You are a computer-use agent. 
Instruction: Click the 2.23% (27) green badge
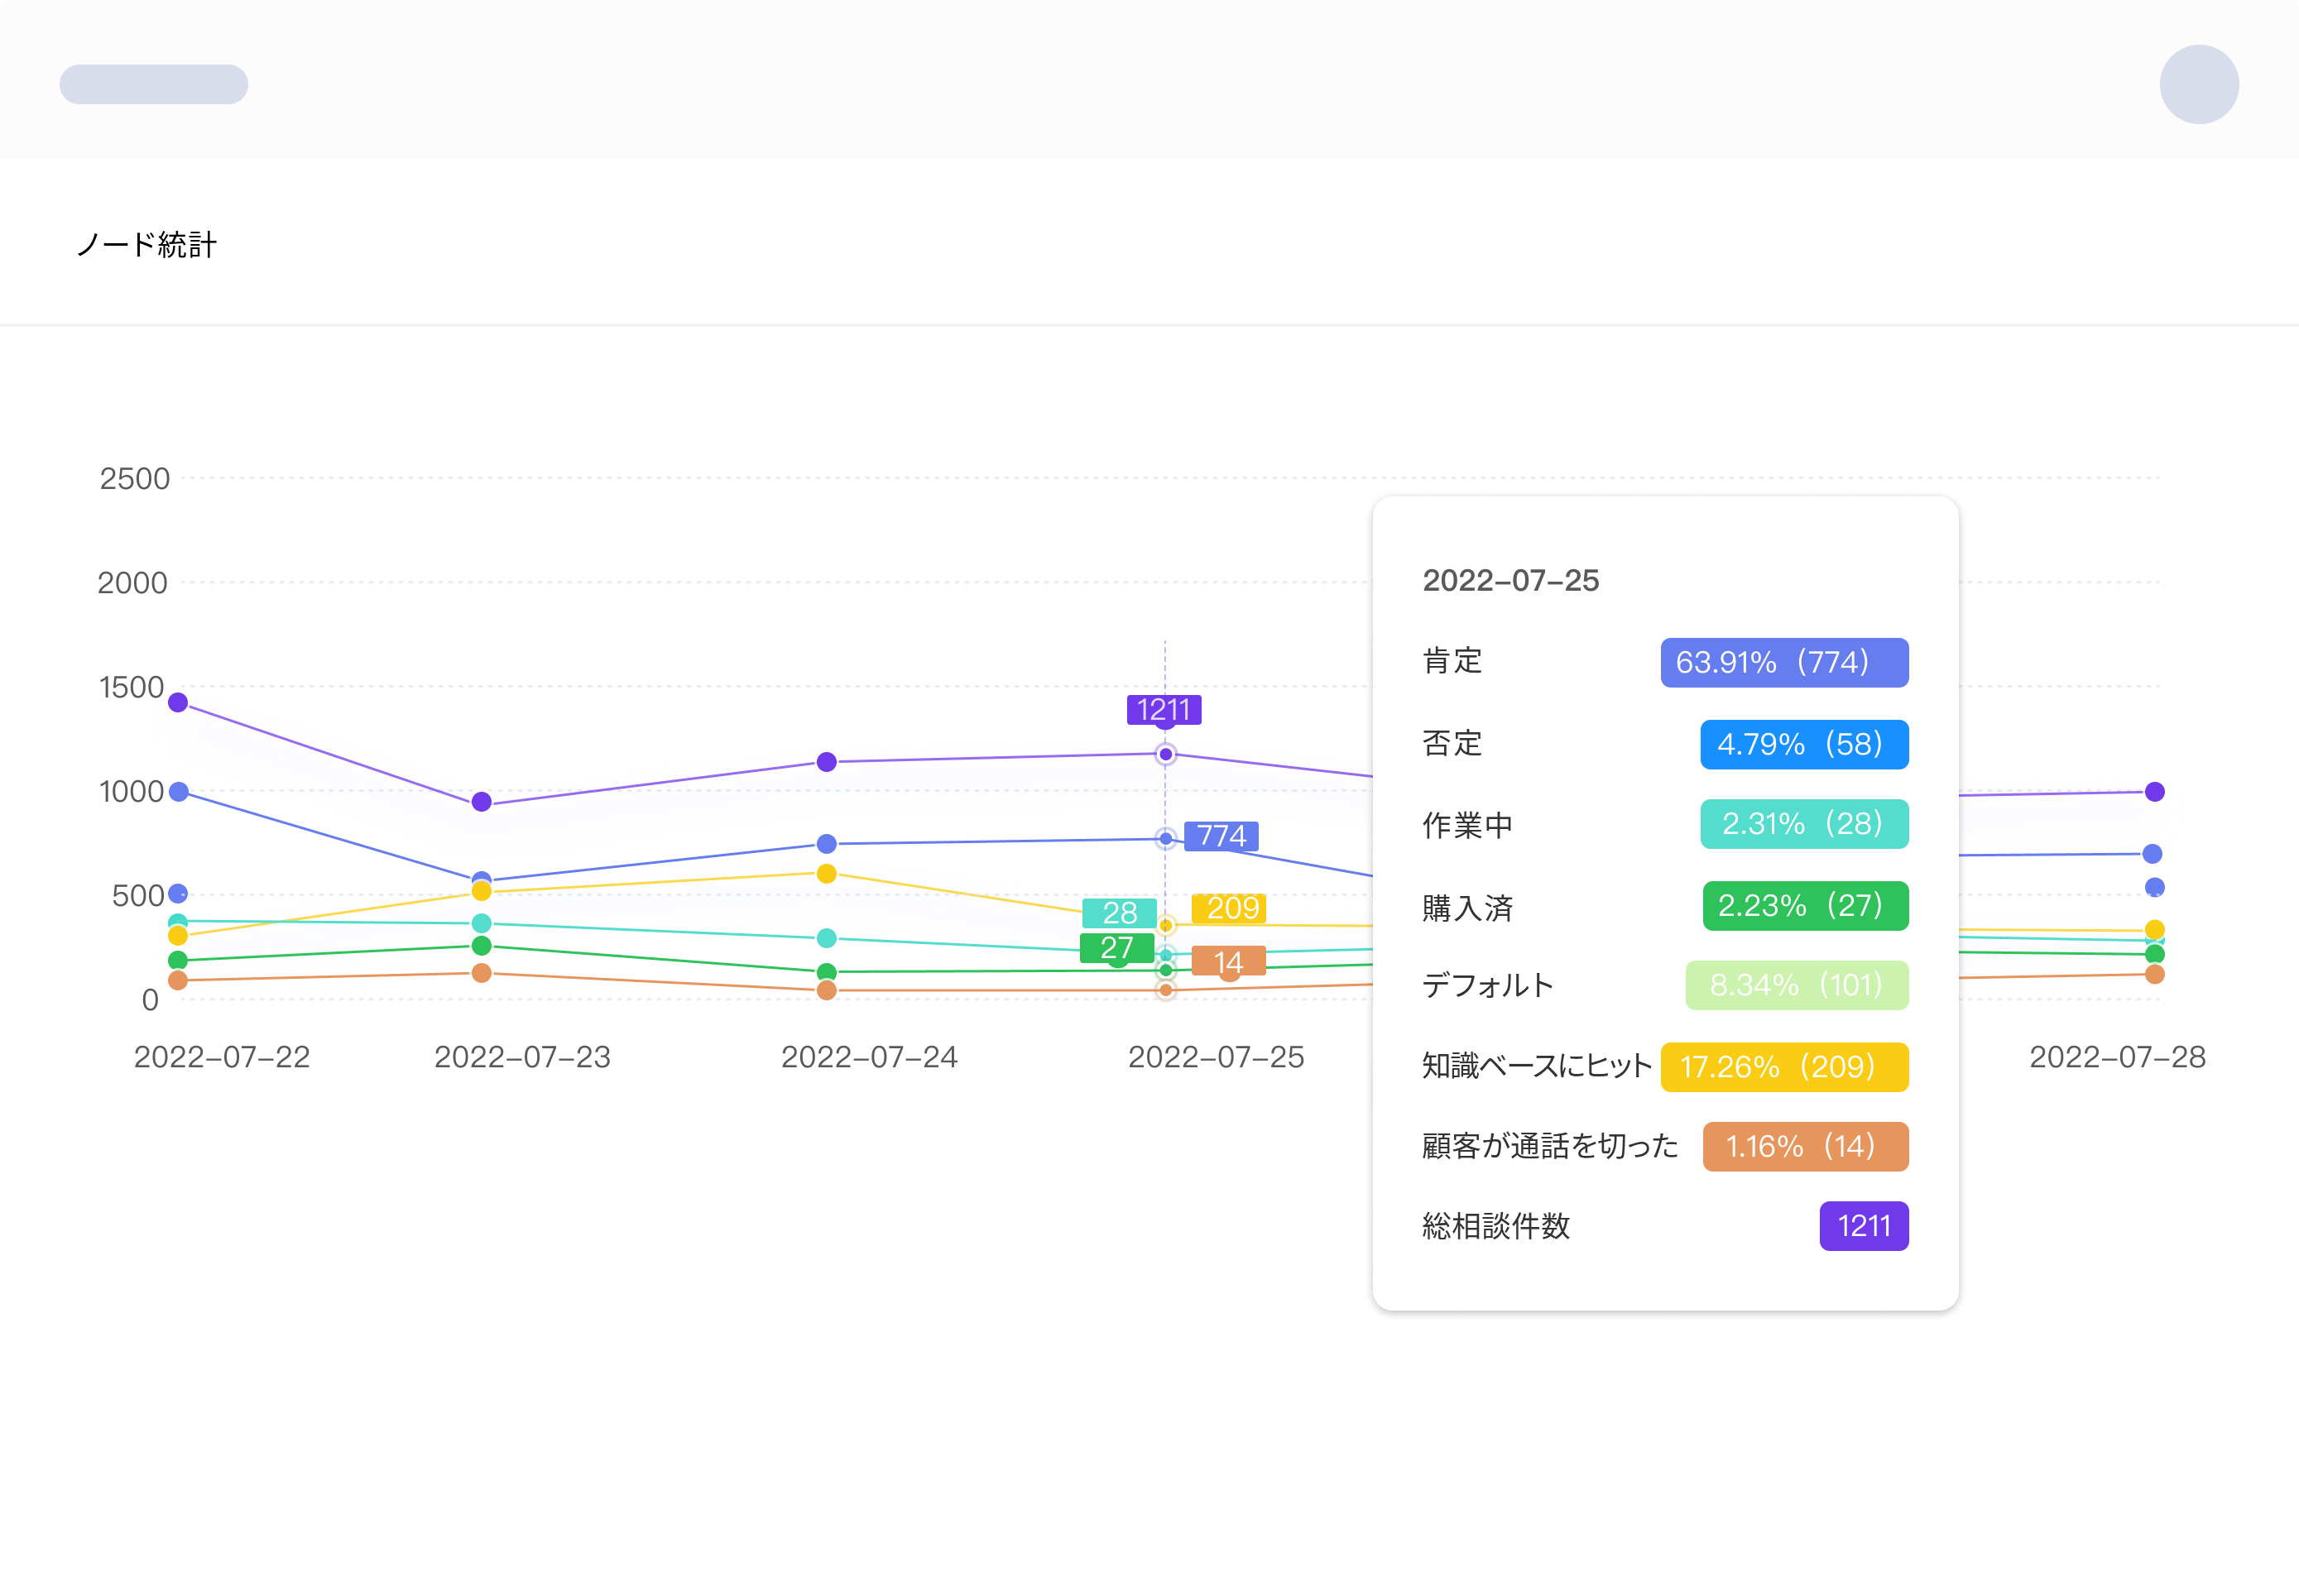coord(1804,906)
